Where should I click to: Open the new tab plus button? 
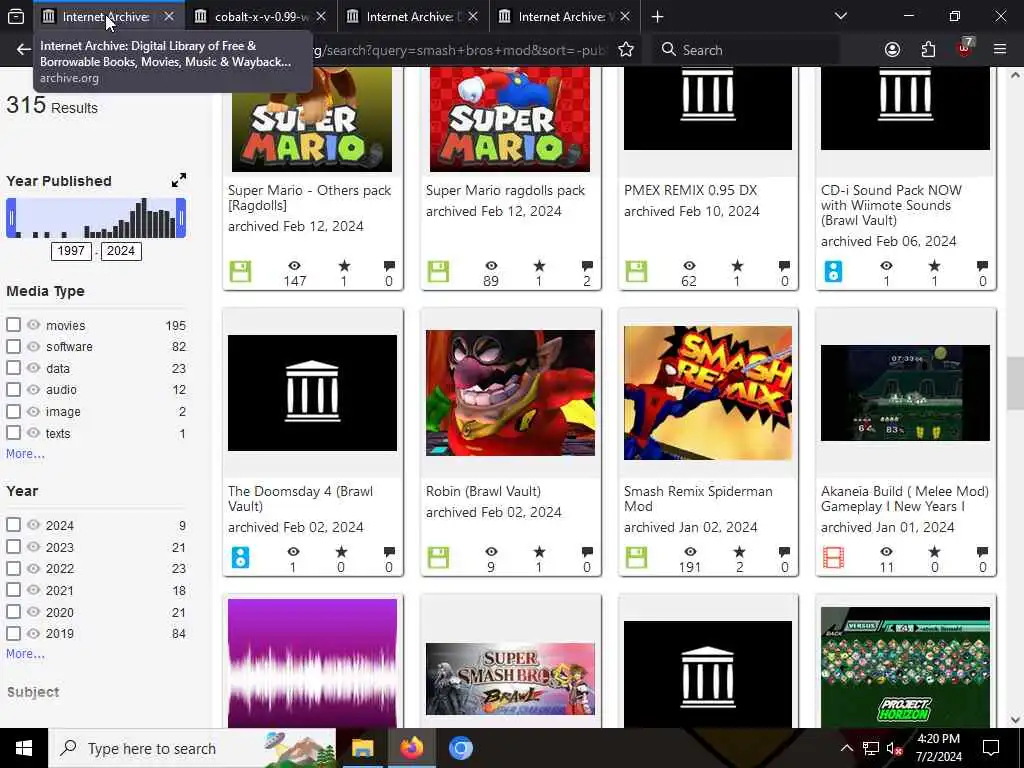click(x=658, y=16)
